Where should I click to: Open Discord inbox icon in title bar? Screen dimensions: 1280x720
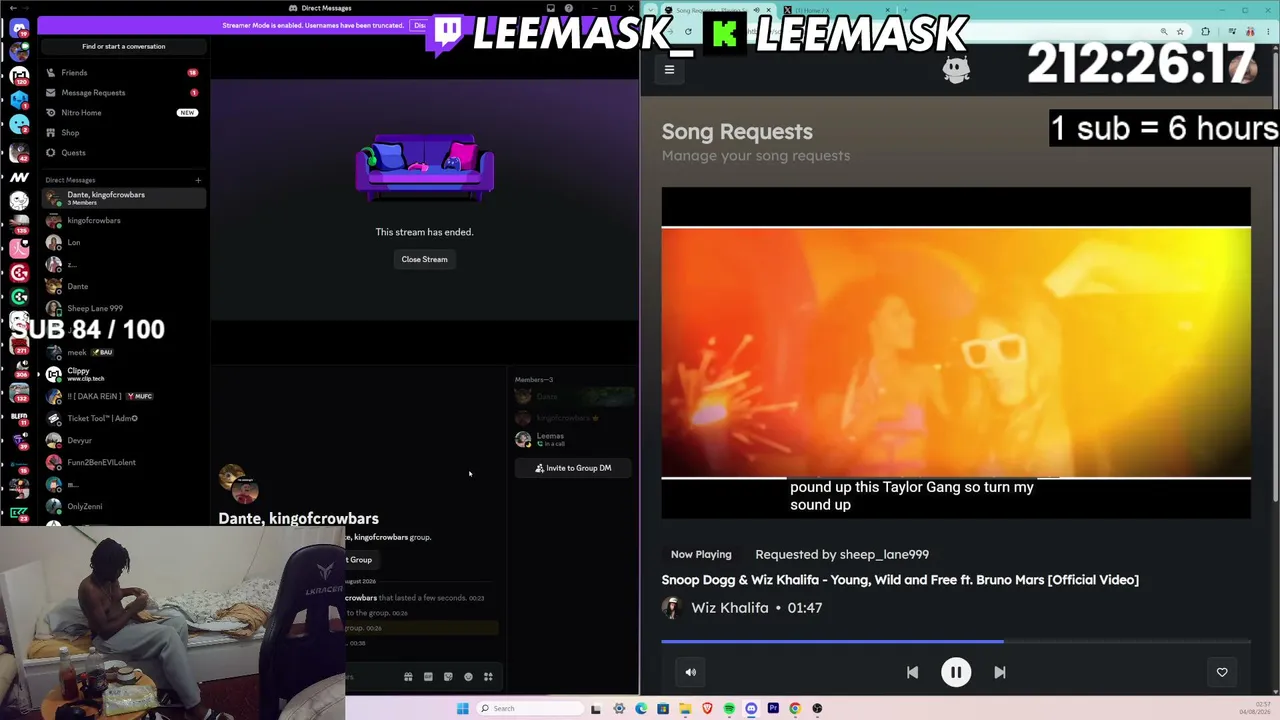(550, 8)
